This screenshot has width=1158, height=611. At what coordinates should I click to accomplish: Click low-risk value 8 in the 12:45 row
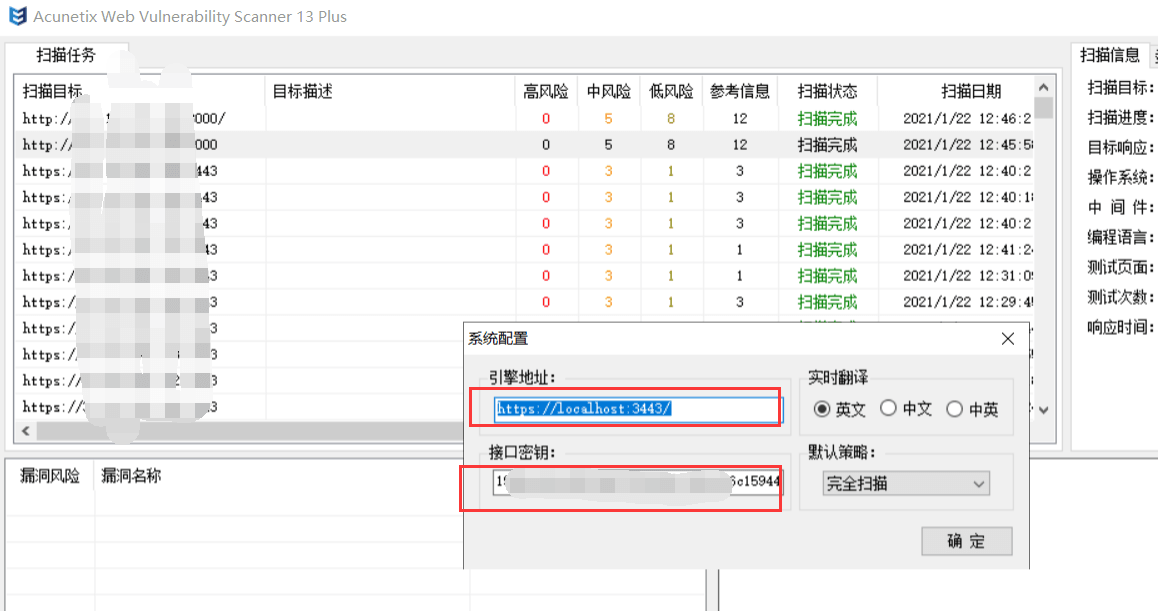671,145
